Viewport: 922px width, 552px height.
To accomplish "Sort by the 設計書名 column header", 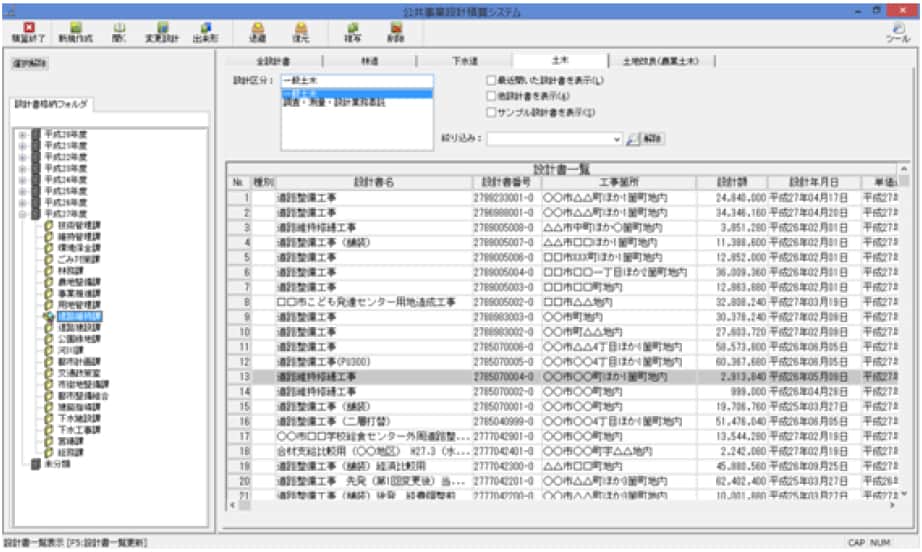I will click(x=374, y=182).
